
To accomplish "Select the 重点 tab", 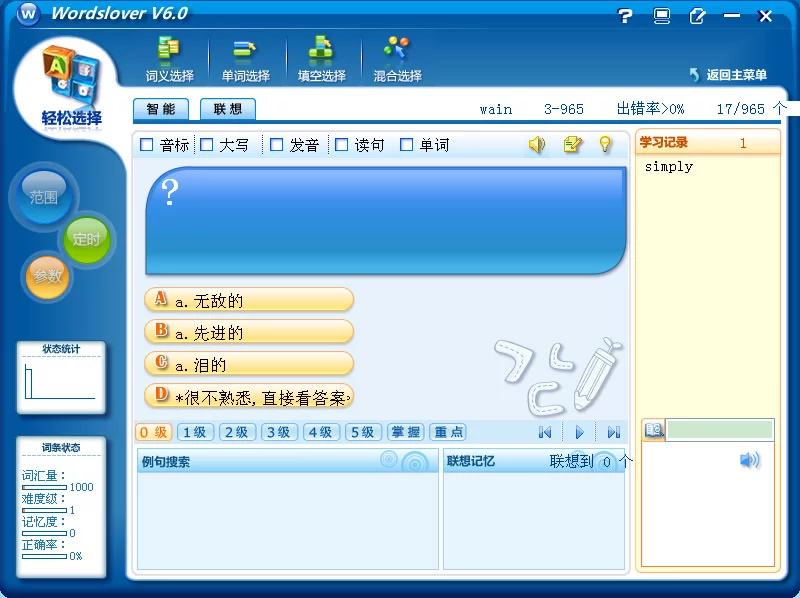I will [447, 433].
